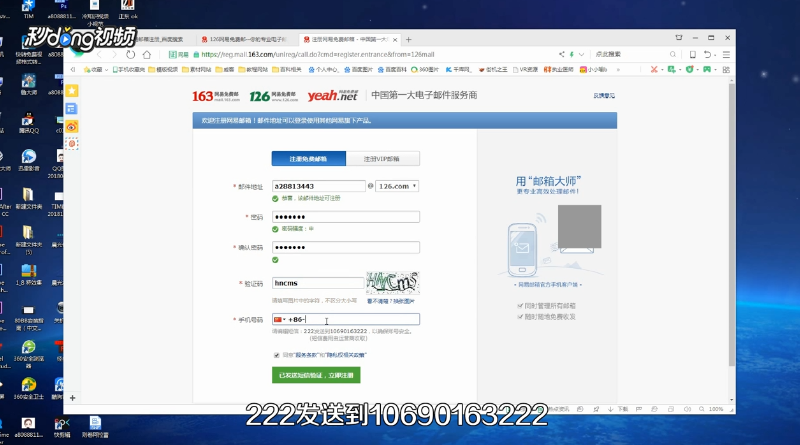Click the search magnifier in search box
This screenshot has width=800, height=445.
tap(673, 54)
